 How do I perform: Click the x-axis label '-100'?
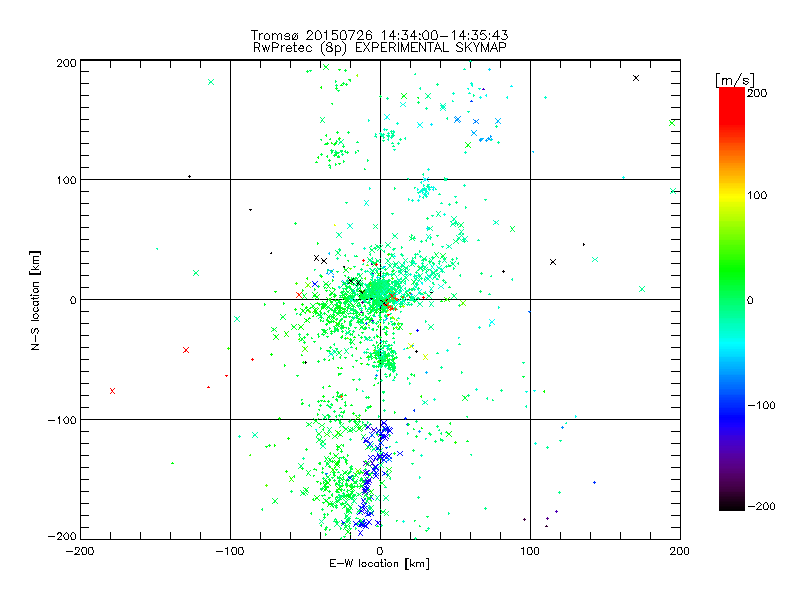coord(230,551)
